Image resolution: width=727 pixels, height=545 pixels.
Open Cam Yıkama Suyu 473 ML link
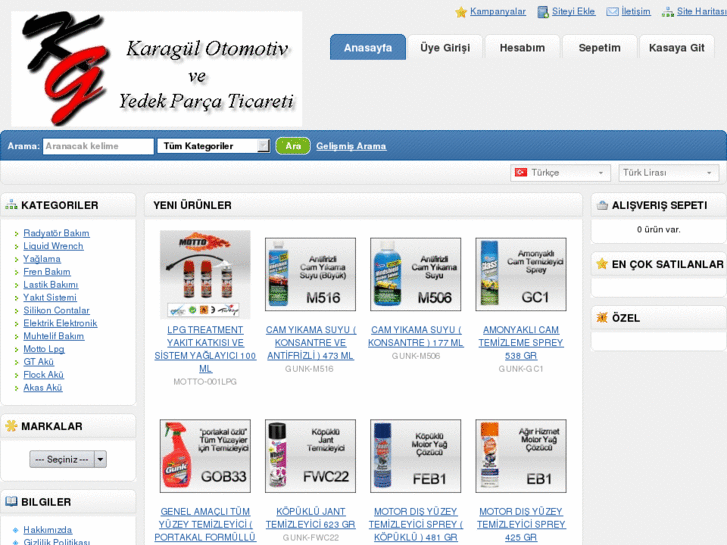click(310, 343)
